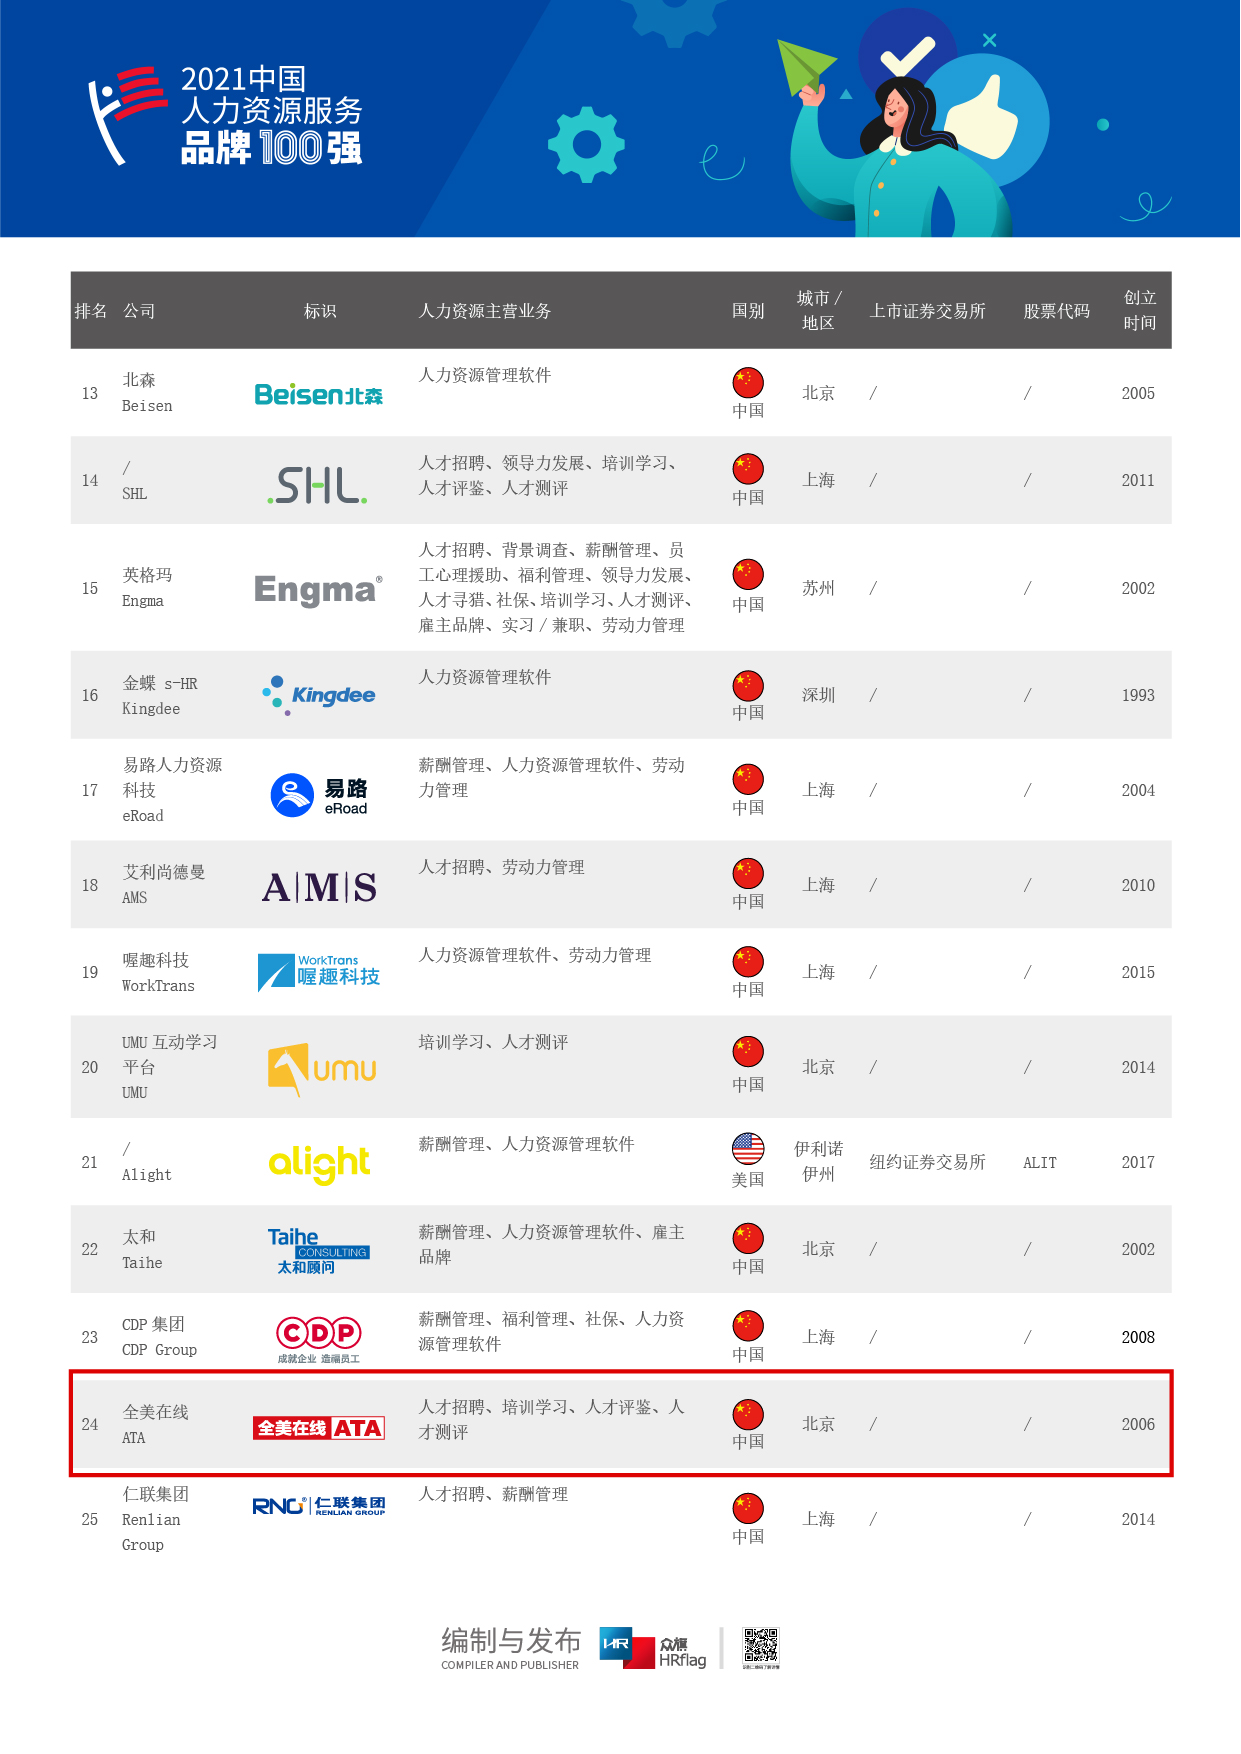The height and width of the screenshot is (1754, 1241).
Task: Click the SHL logo
Action: tap(318, 485)
